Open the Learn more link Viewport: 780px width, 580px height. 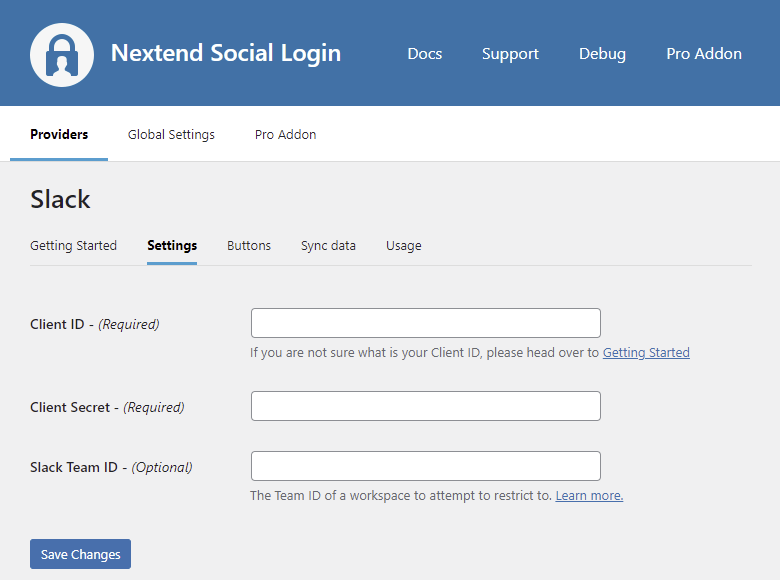589,495
